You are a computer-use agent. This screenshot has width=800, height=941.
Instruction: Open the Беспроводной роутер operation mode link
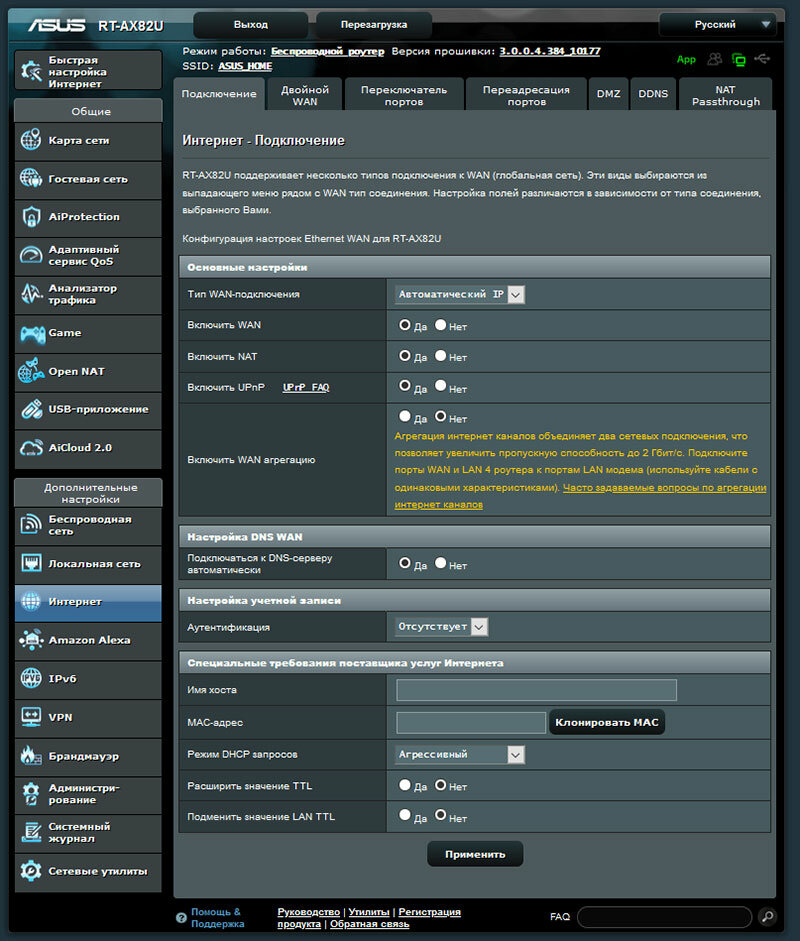pos(328,51)
